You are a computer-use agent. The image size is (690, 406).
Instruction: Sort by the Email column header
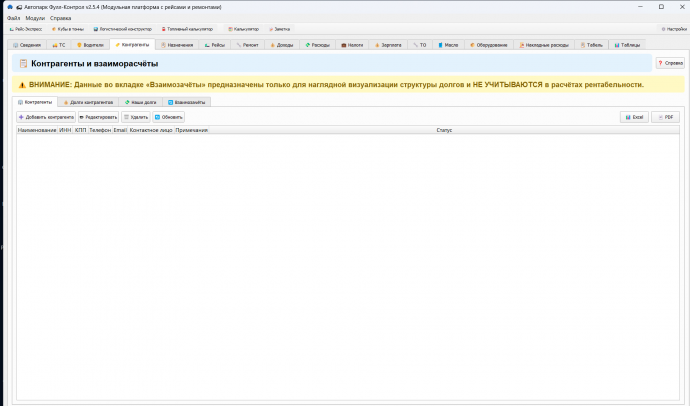(120, 130)
